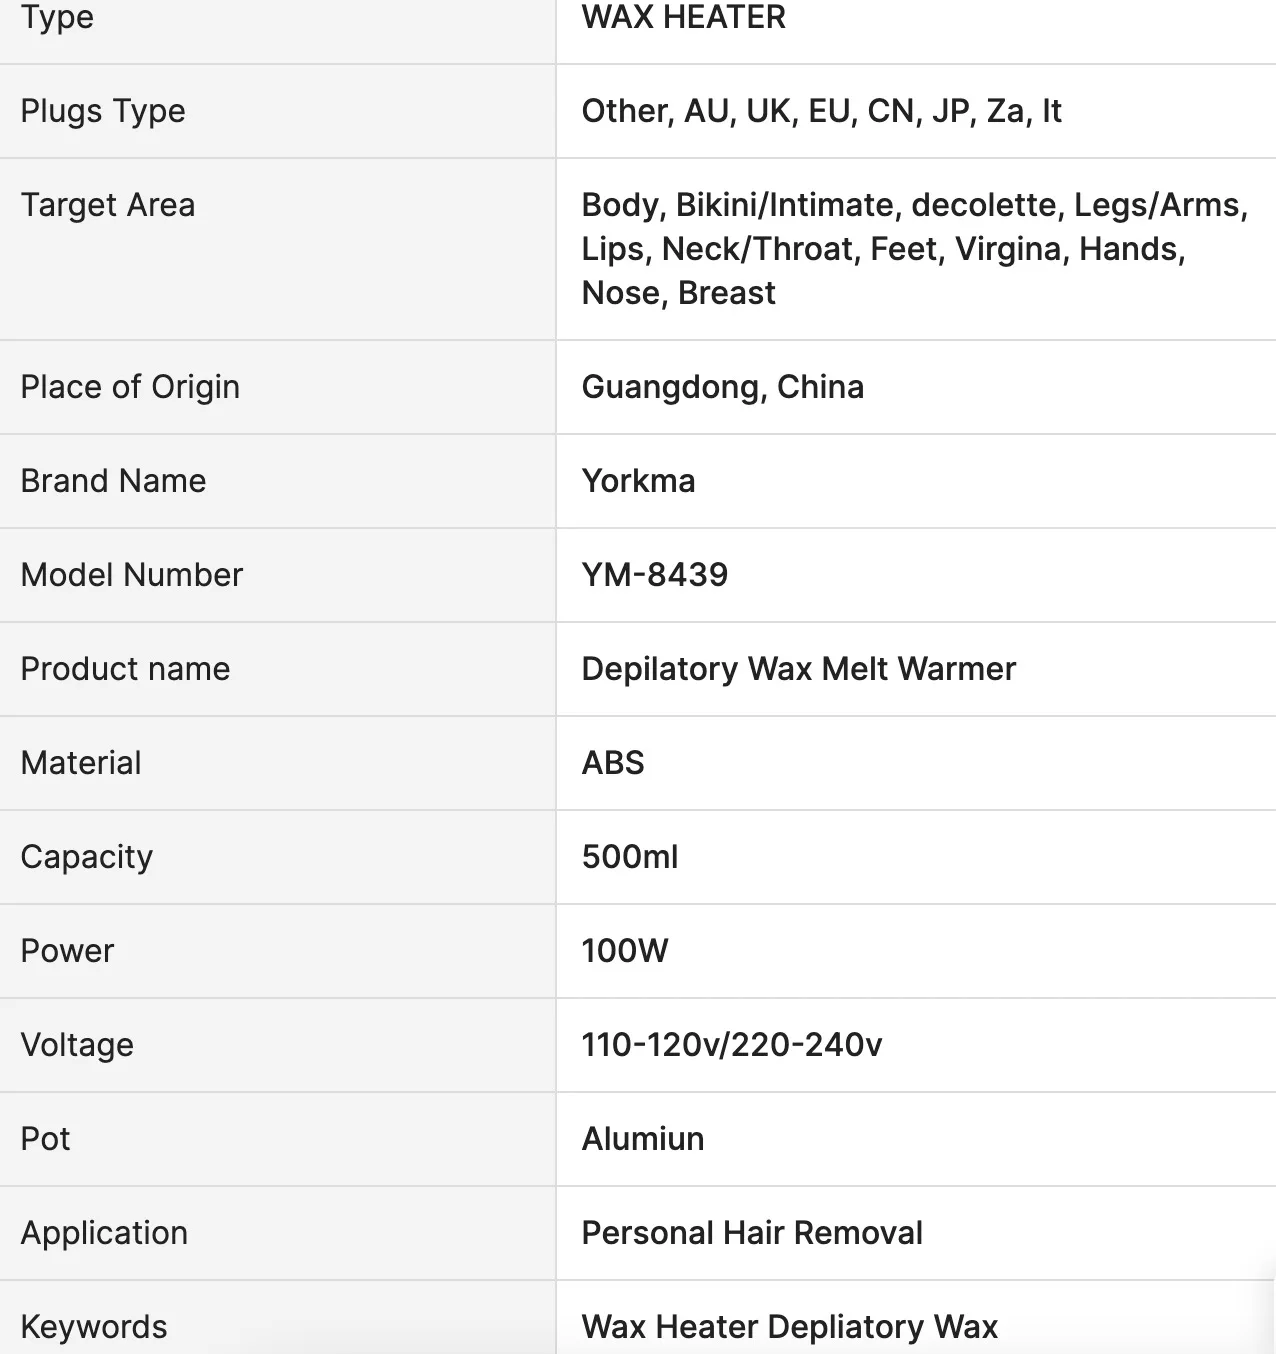Click the plug types list value

click(821, 111)
